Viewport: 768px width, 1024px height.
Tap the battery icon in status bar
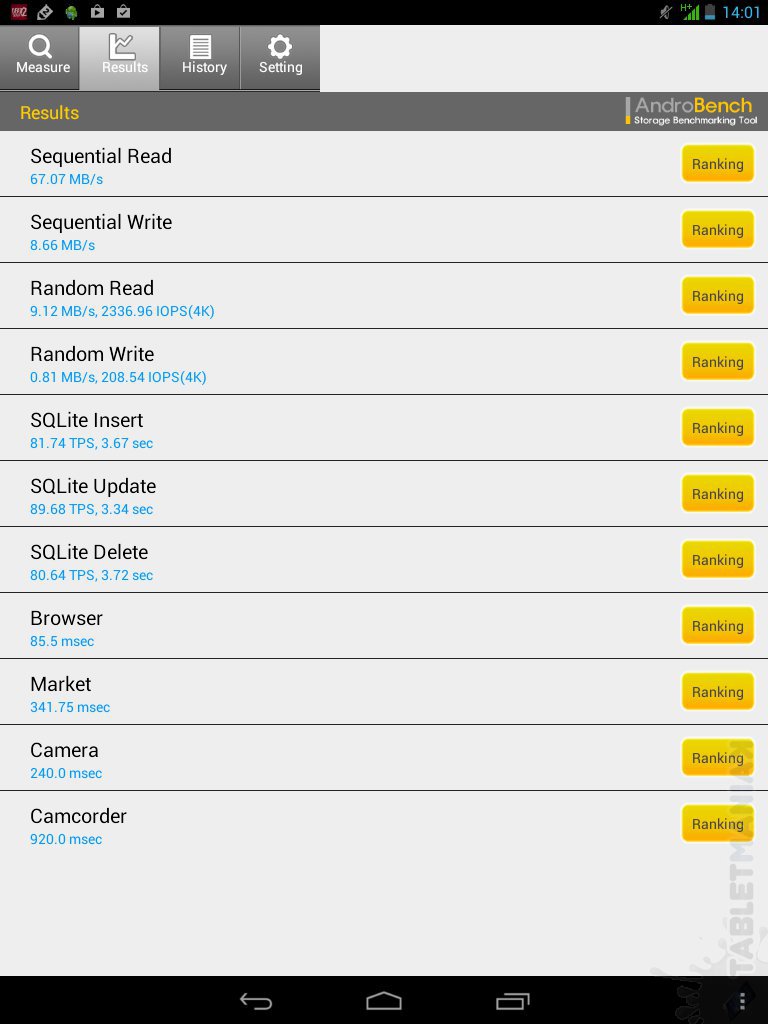pyautogui.click(x=710, y=12)
